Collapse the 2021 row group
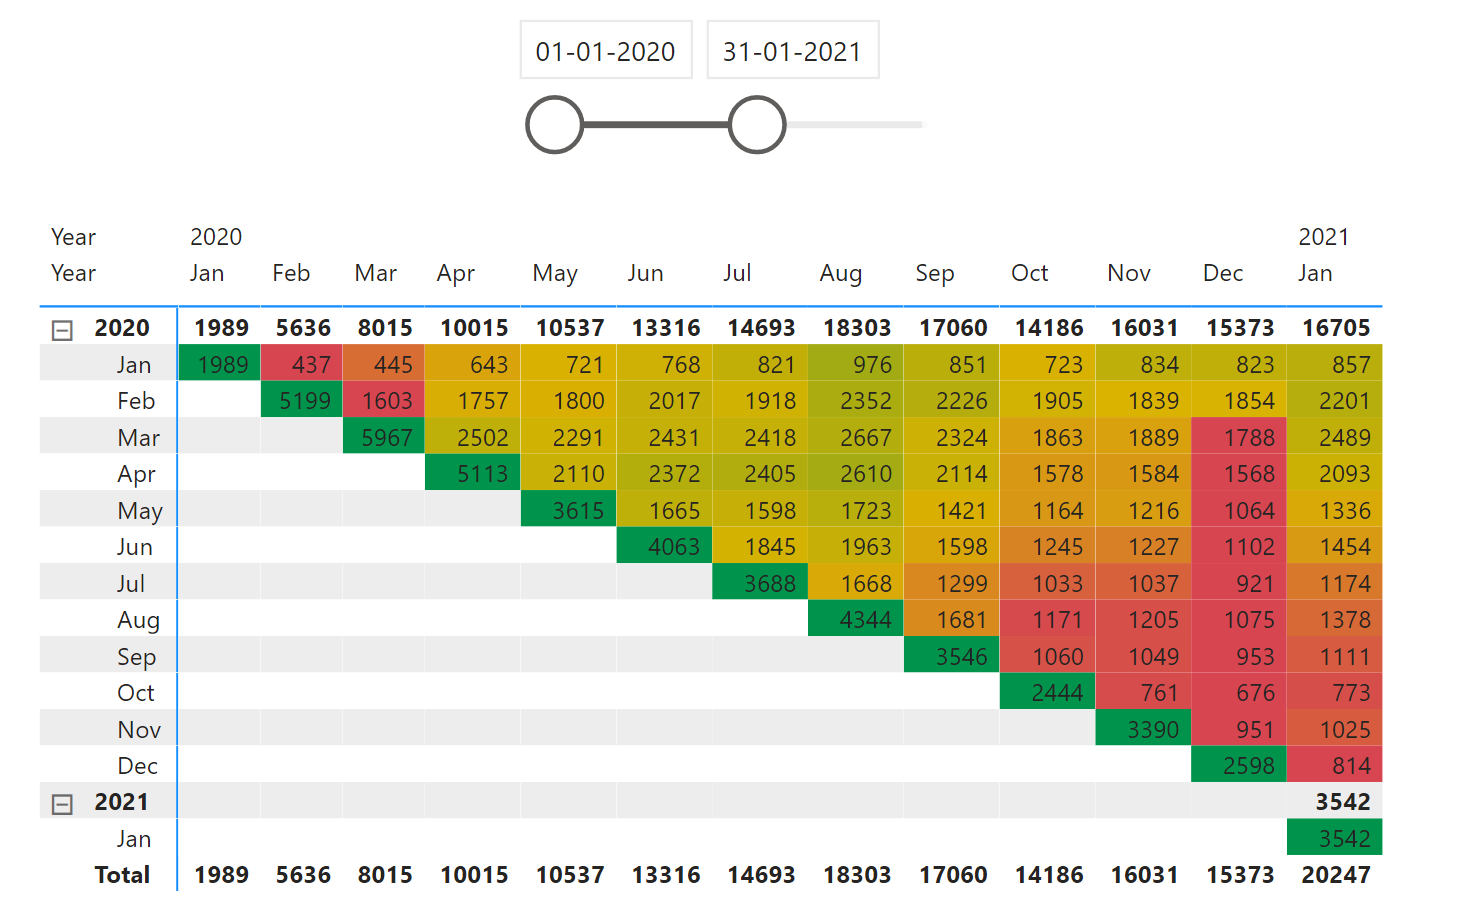Viewport: 1476px width, 922px height. (62, 804)
